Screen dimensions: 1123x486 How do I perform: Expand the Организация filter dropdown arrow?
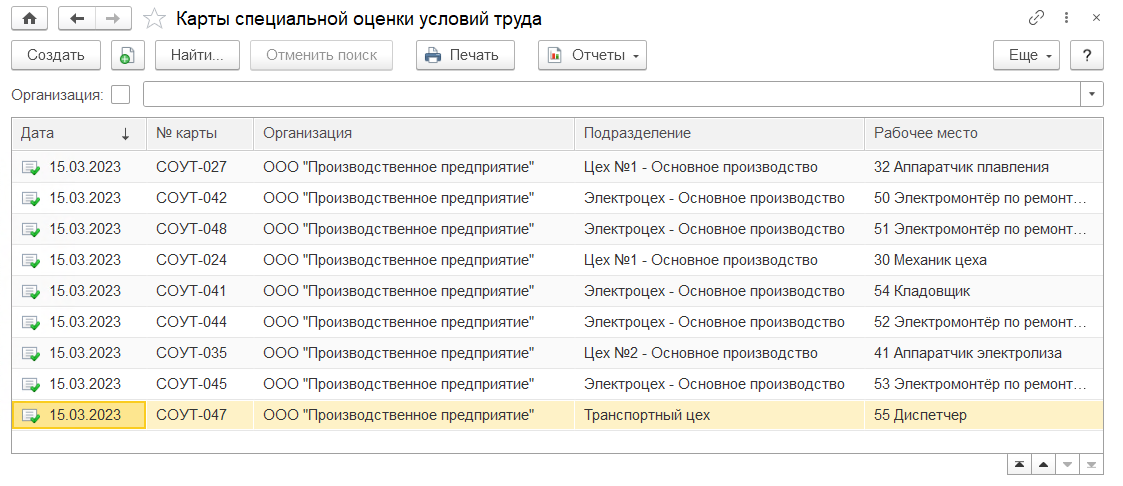(x=1092, y=94)
